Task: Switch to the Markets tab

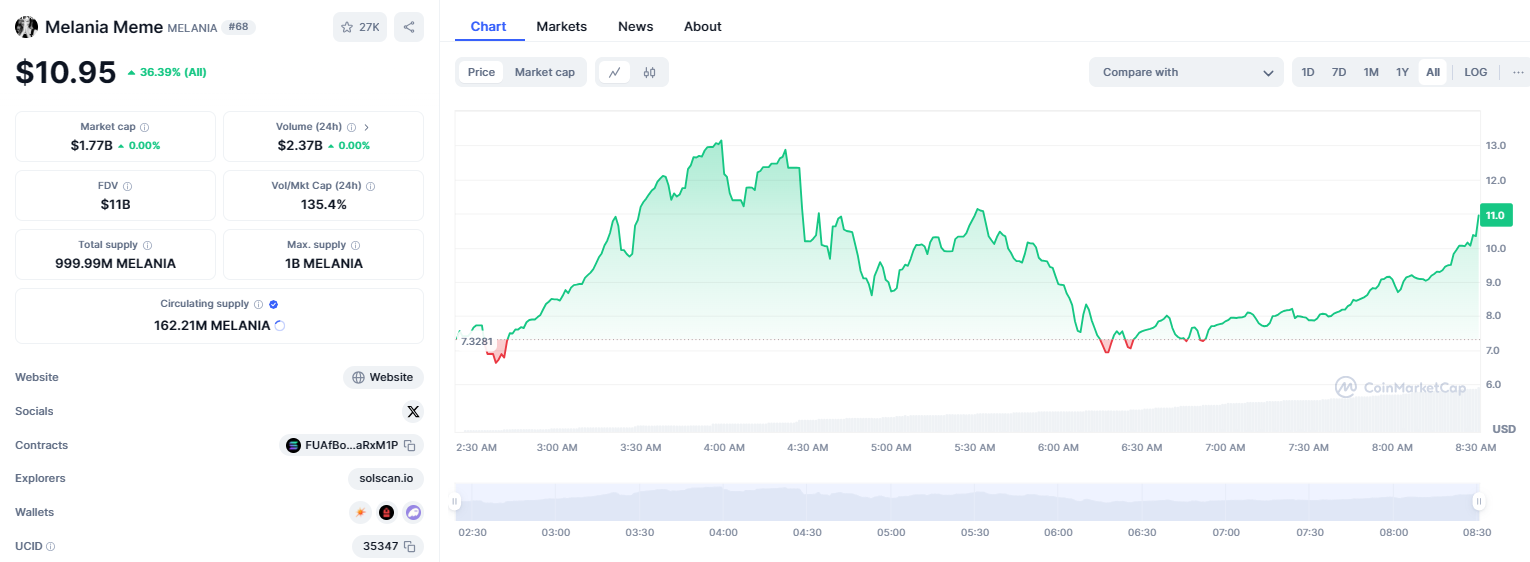Action: (x=561, y=26)
